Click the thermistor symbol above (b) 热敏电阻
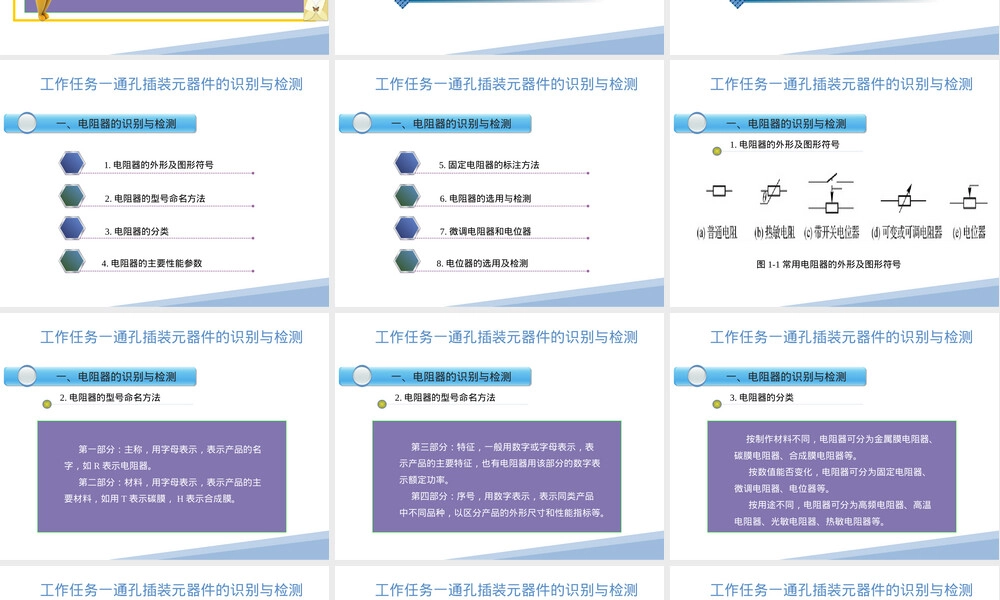1000x600 pixels. tap(773, 191)
